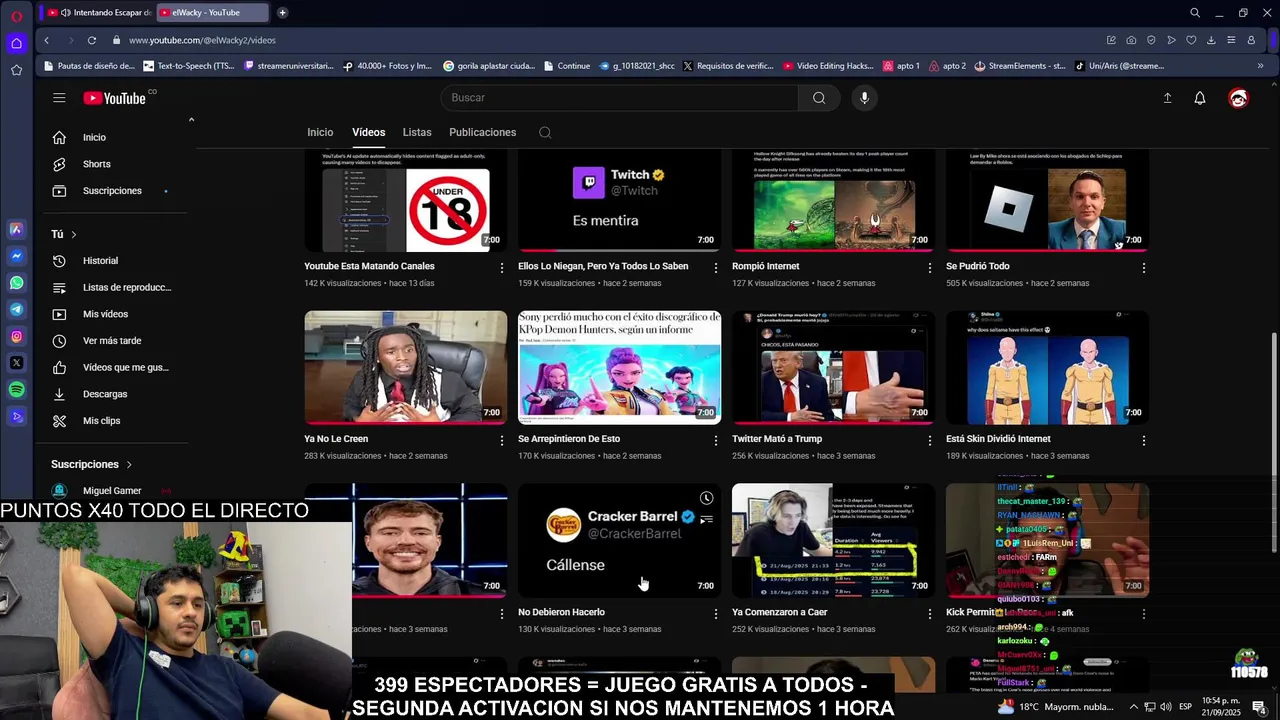Open options for Youtube Esta Matando Canales
The height and width of the screenshot is (720, 1280).
click(502, 268)
